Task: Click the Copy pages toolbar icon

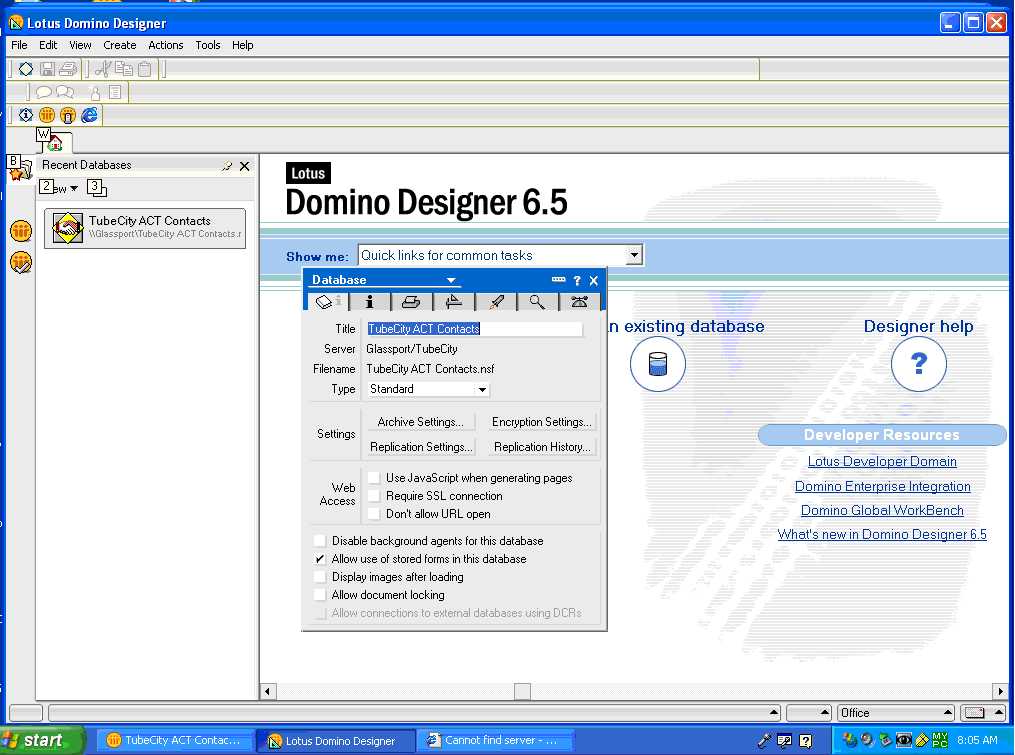Action: pos(124,69)
